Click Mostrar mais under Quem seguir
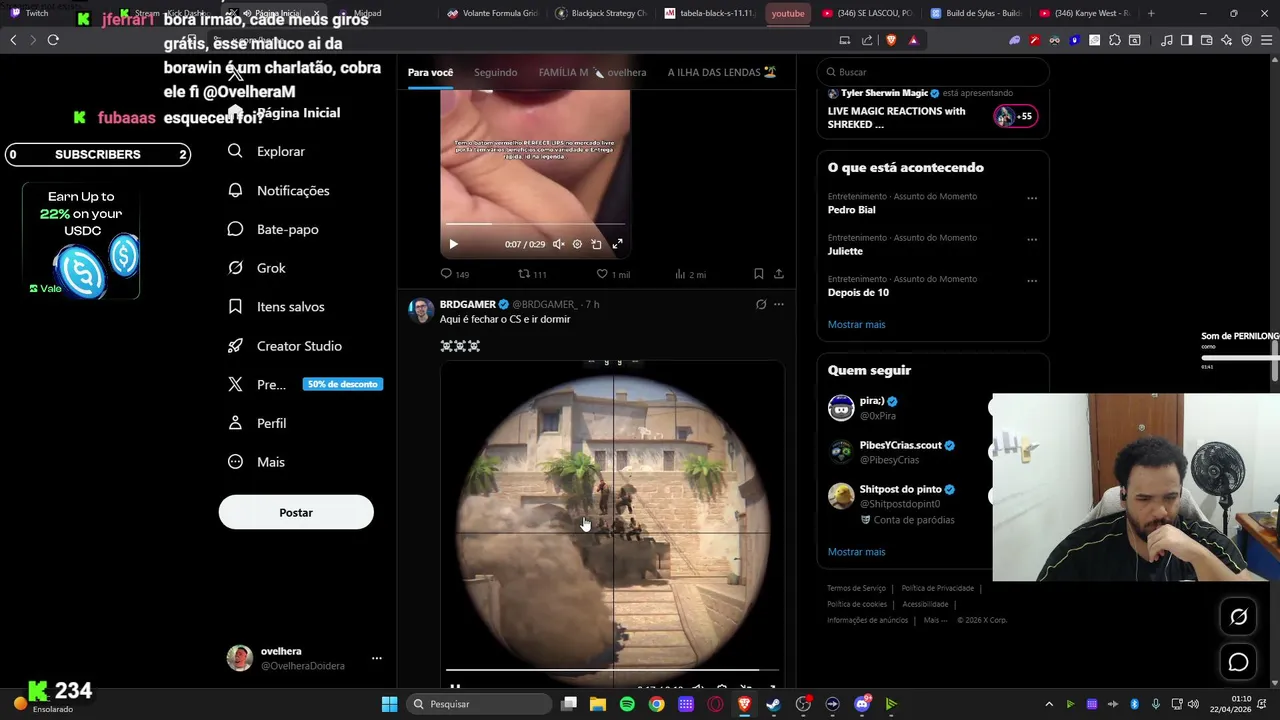Image resolution: width=1280 pixels, height=720 pixels. click(856, 552)
